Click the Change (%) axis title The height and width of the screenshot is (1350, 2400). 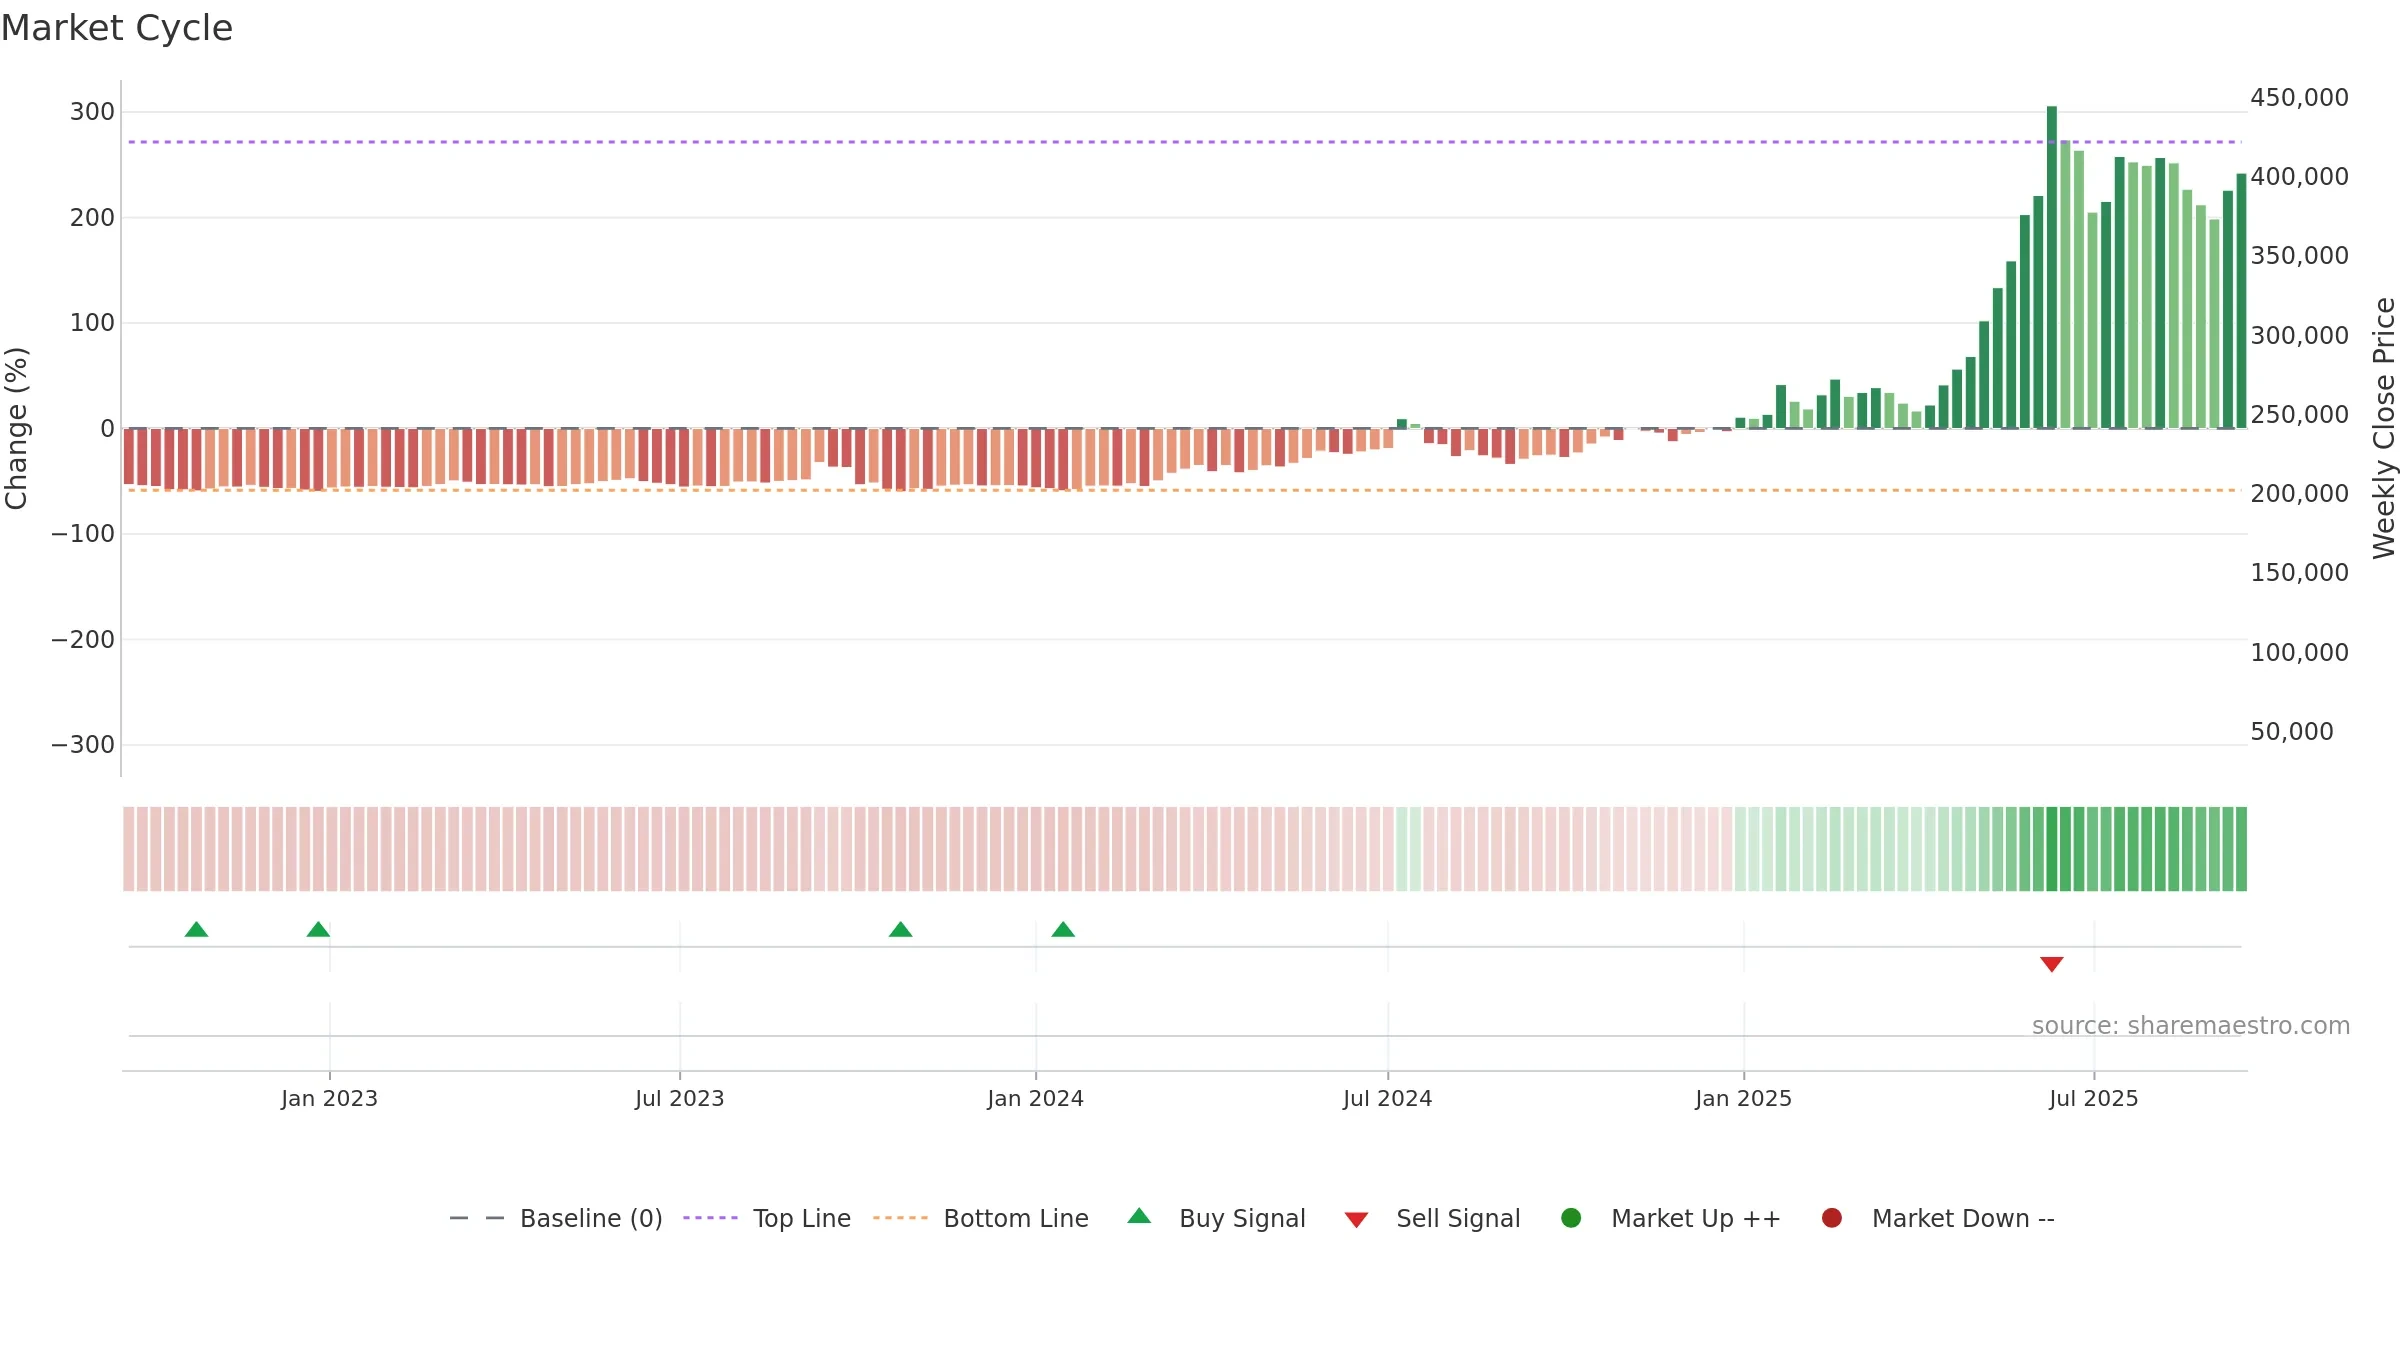[x=17, y=428]
